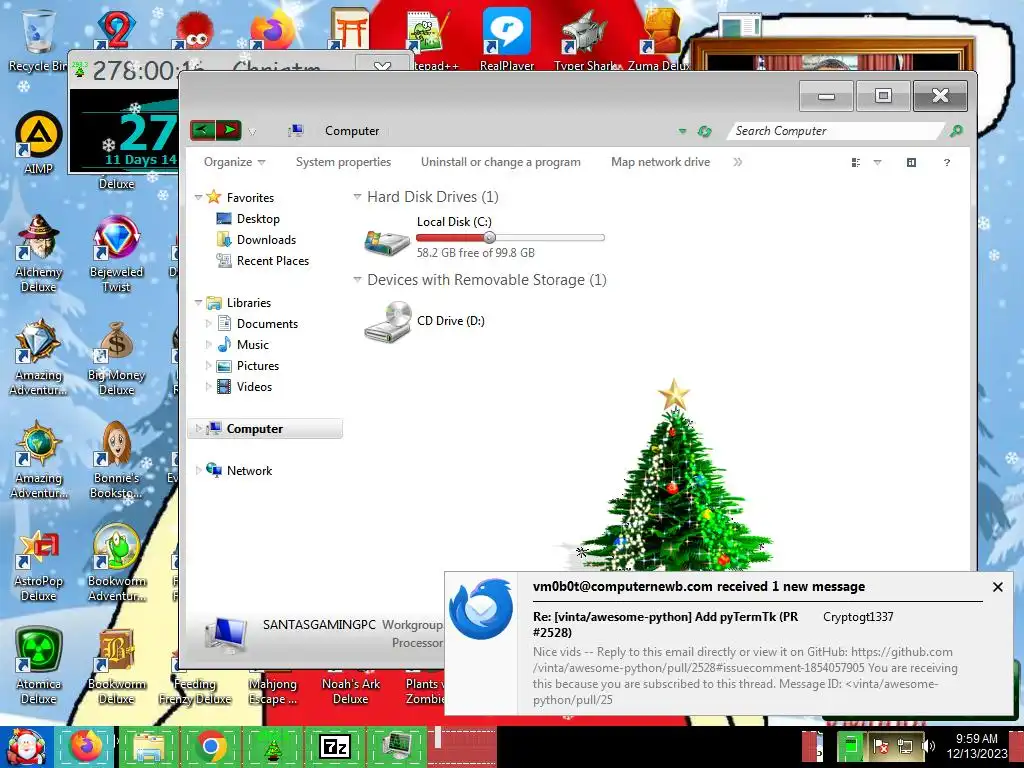Open the view options dropdown arrow
Image resolution: width=1024 pixels, height=768 pixels.
click(x=877, y=163)
